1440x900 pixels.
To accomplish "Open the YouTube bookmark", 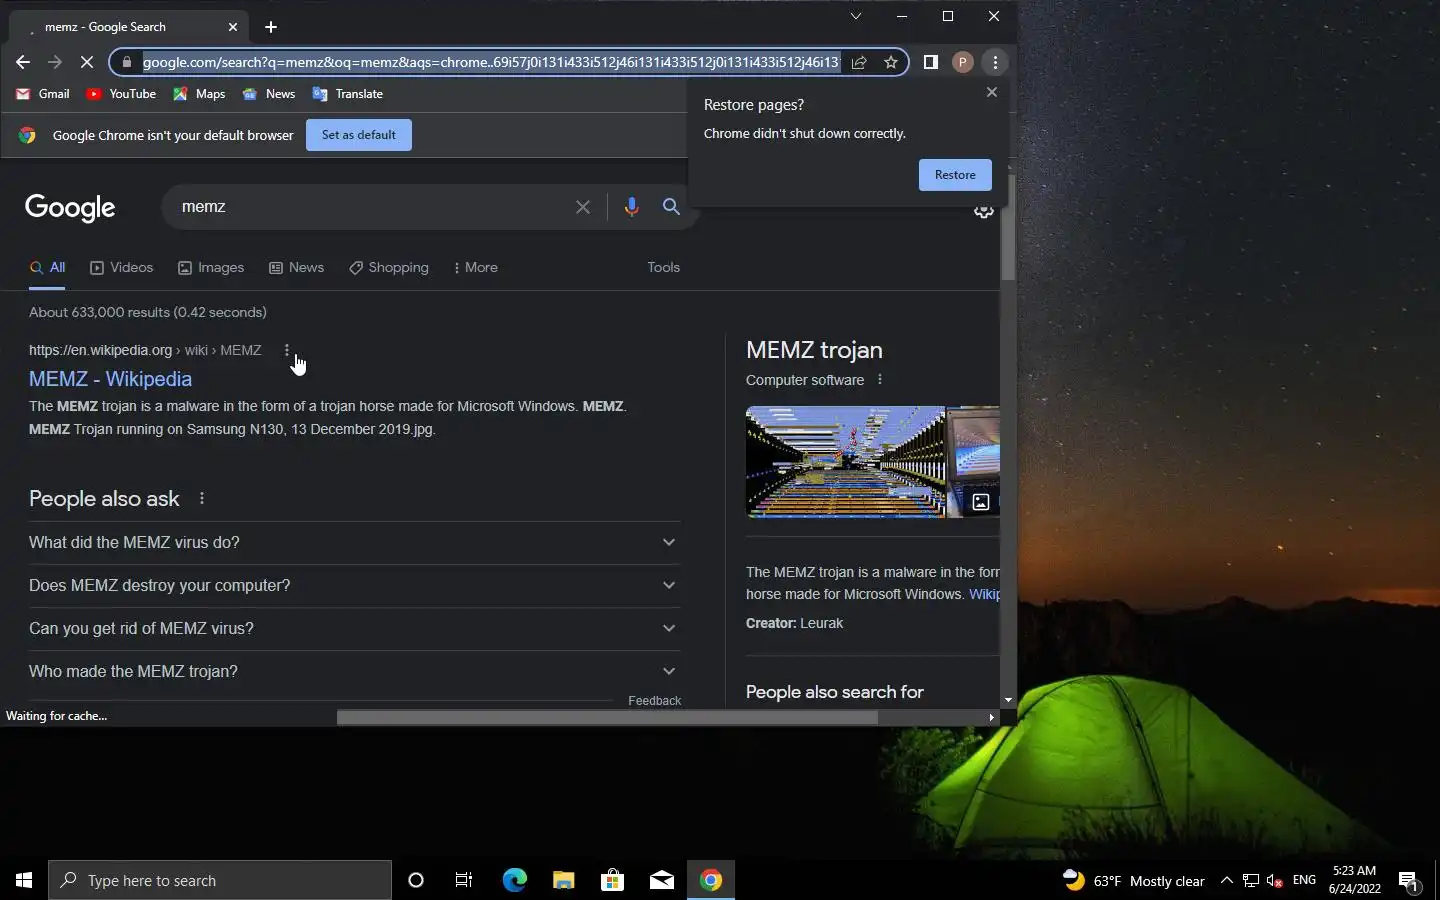I will click(121, 94).
